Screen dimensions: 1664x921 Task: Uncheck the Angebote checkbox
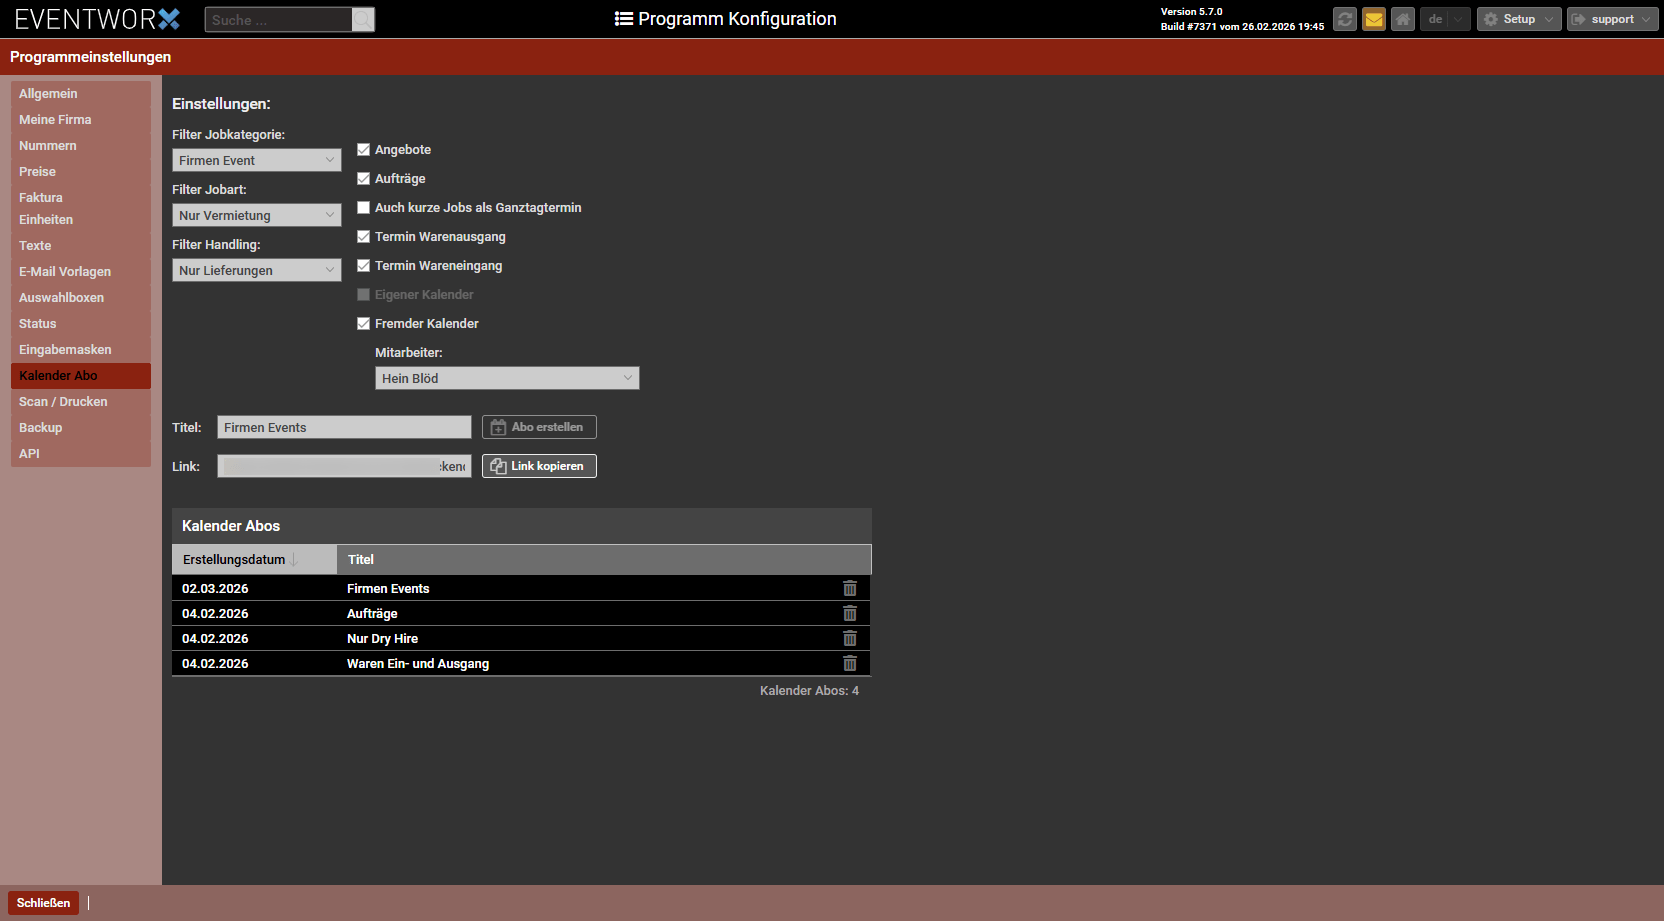click(x=364, y=150)
